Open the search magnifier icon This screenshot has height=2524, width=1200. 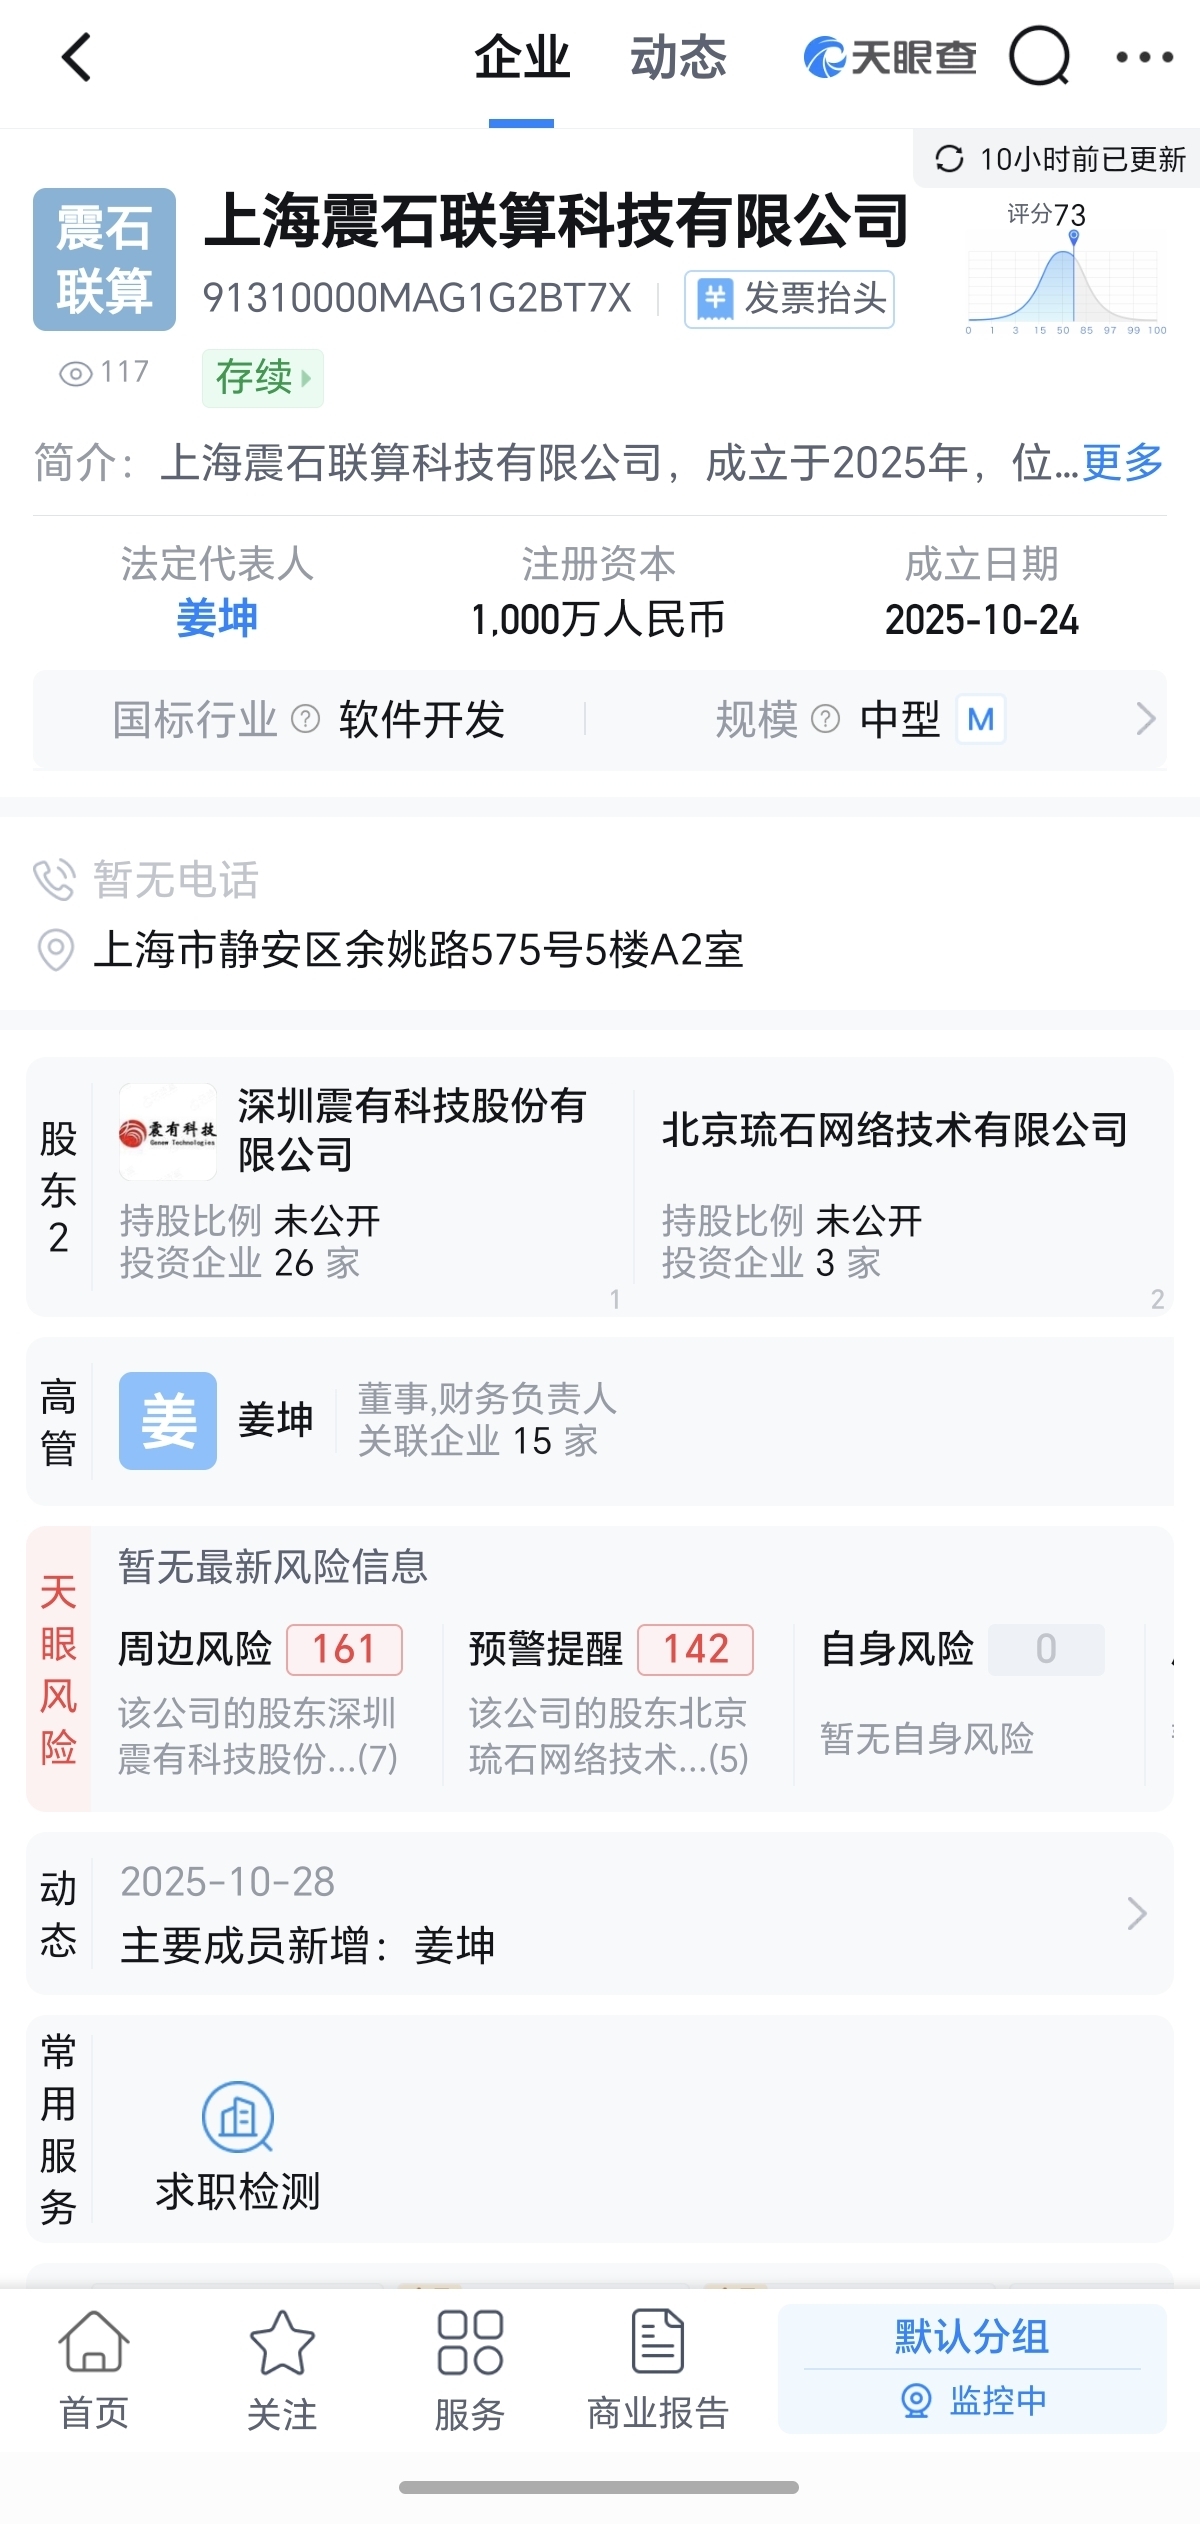click(x=1039, y=57)
